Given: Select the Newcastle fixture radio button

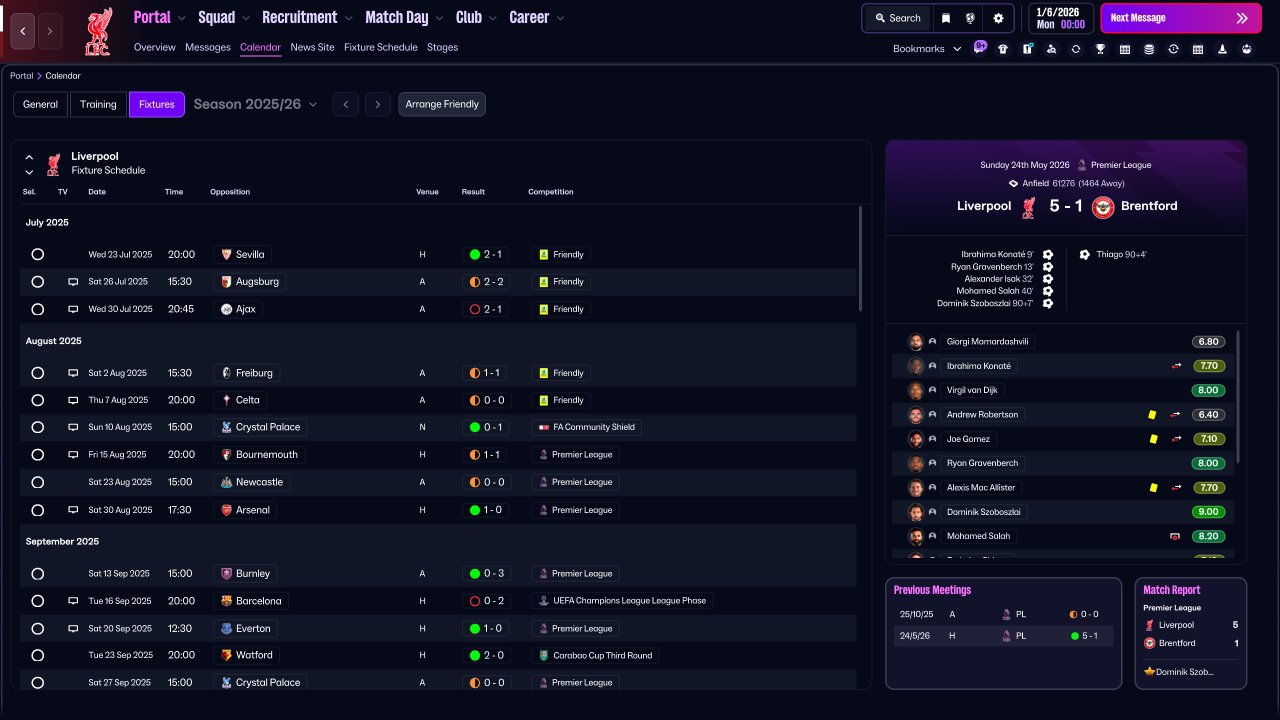Looking at the screenshot, I should tap(38, 483).
